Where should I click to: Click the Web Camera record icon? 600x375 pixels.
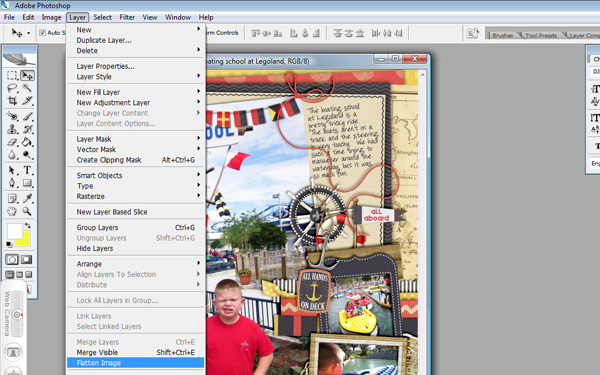tap(17, 315)
